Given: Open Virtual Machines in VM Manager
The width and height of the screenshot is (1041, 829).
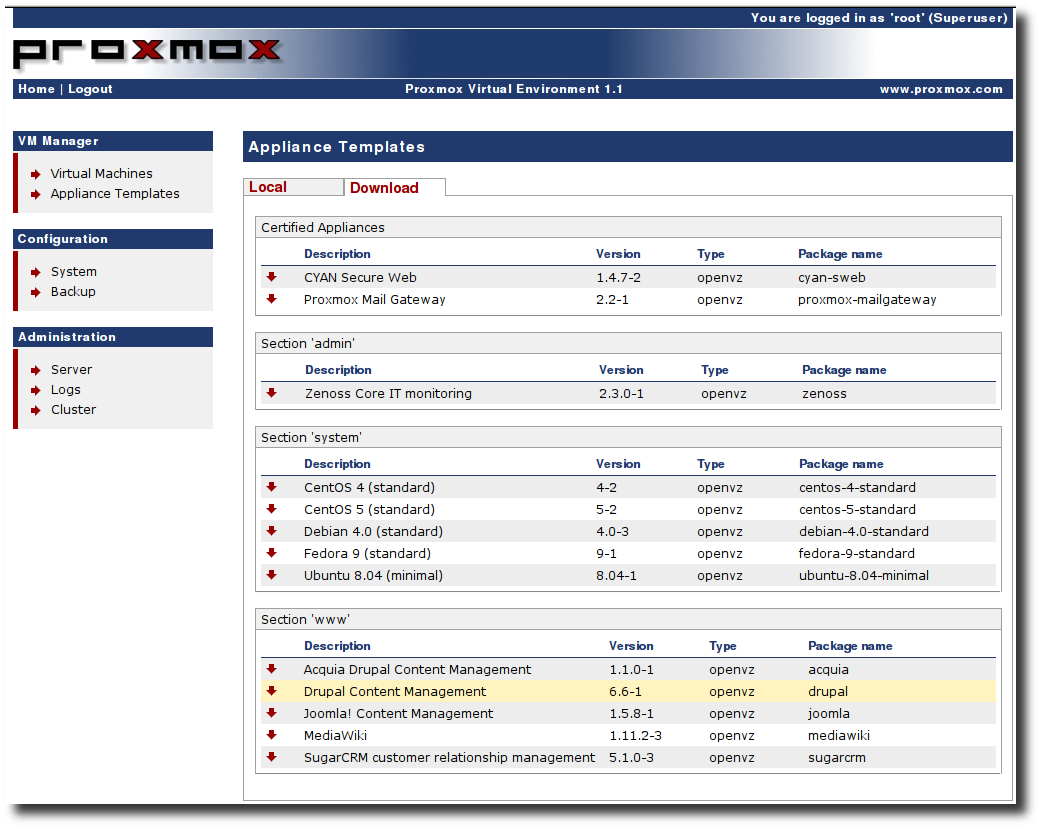Looking at the screenshot, I should pos(102,173).
